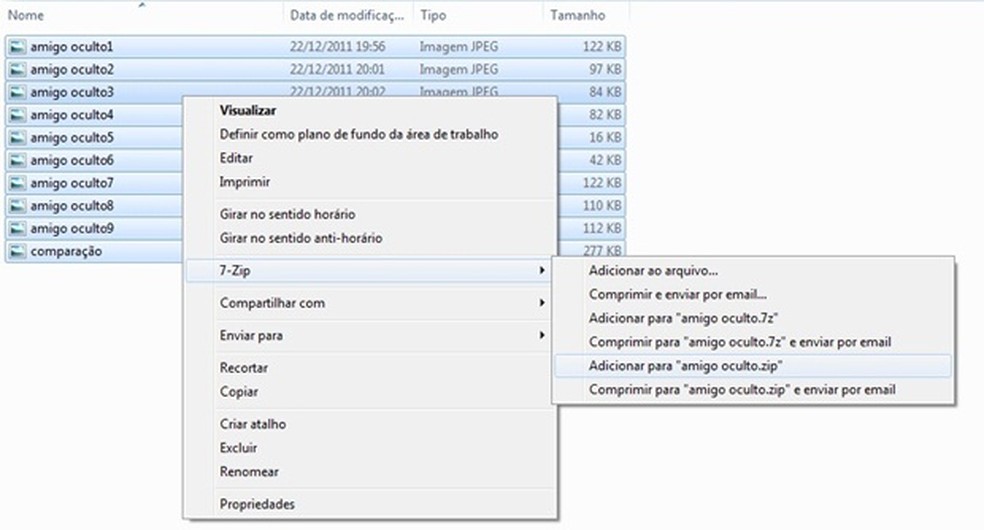Click the JPEG icon of comparação
The height and width of the screenshot is (530, 984).
tap(18, 252)
